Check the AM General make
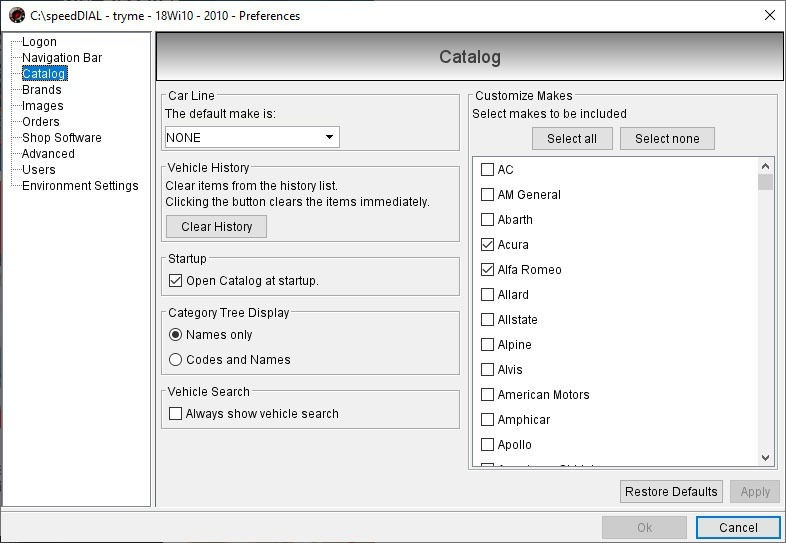This screenshot has width=786, height=543. [487, 195]
